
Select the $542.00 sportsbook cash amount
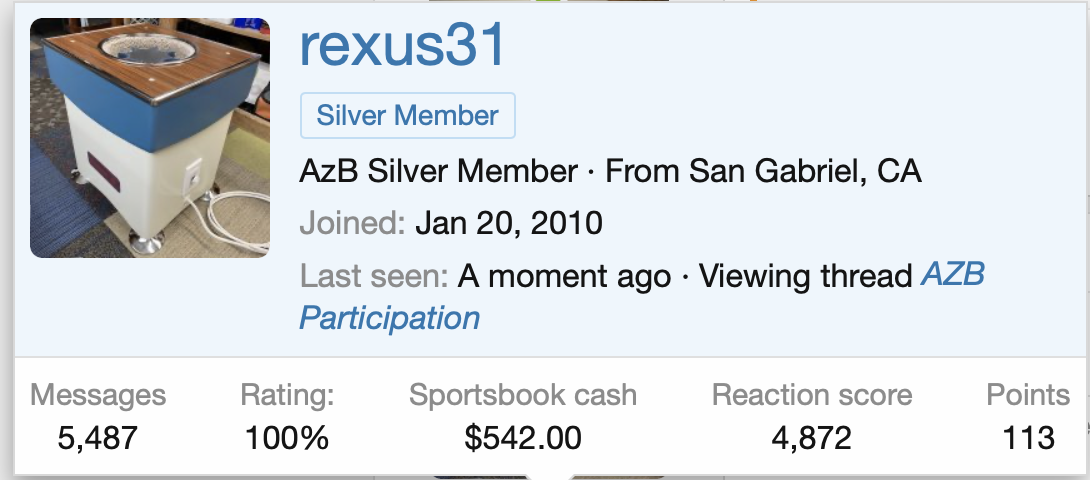(x=523, y=438)
